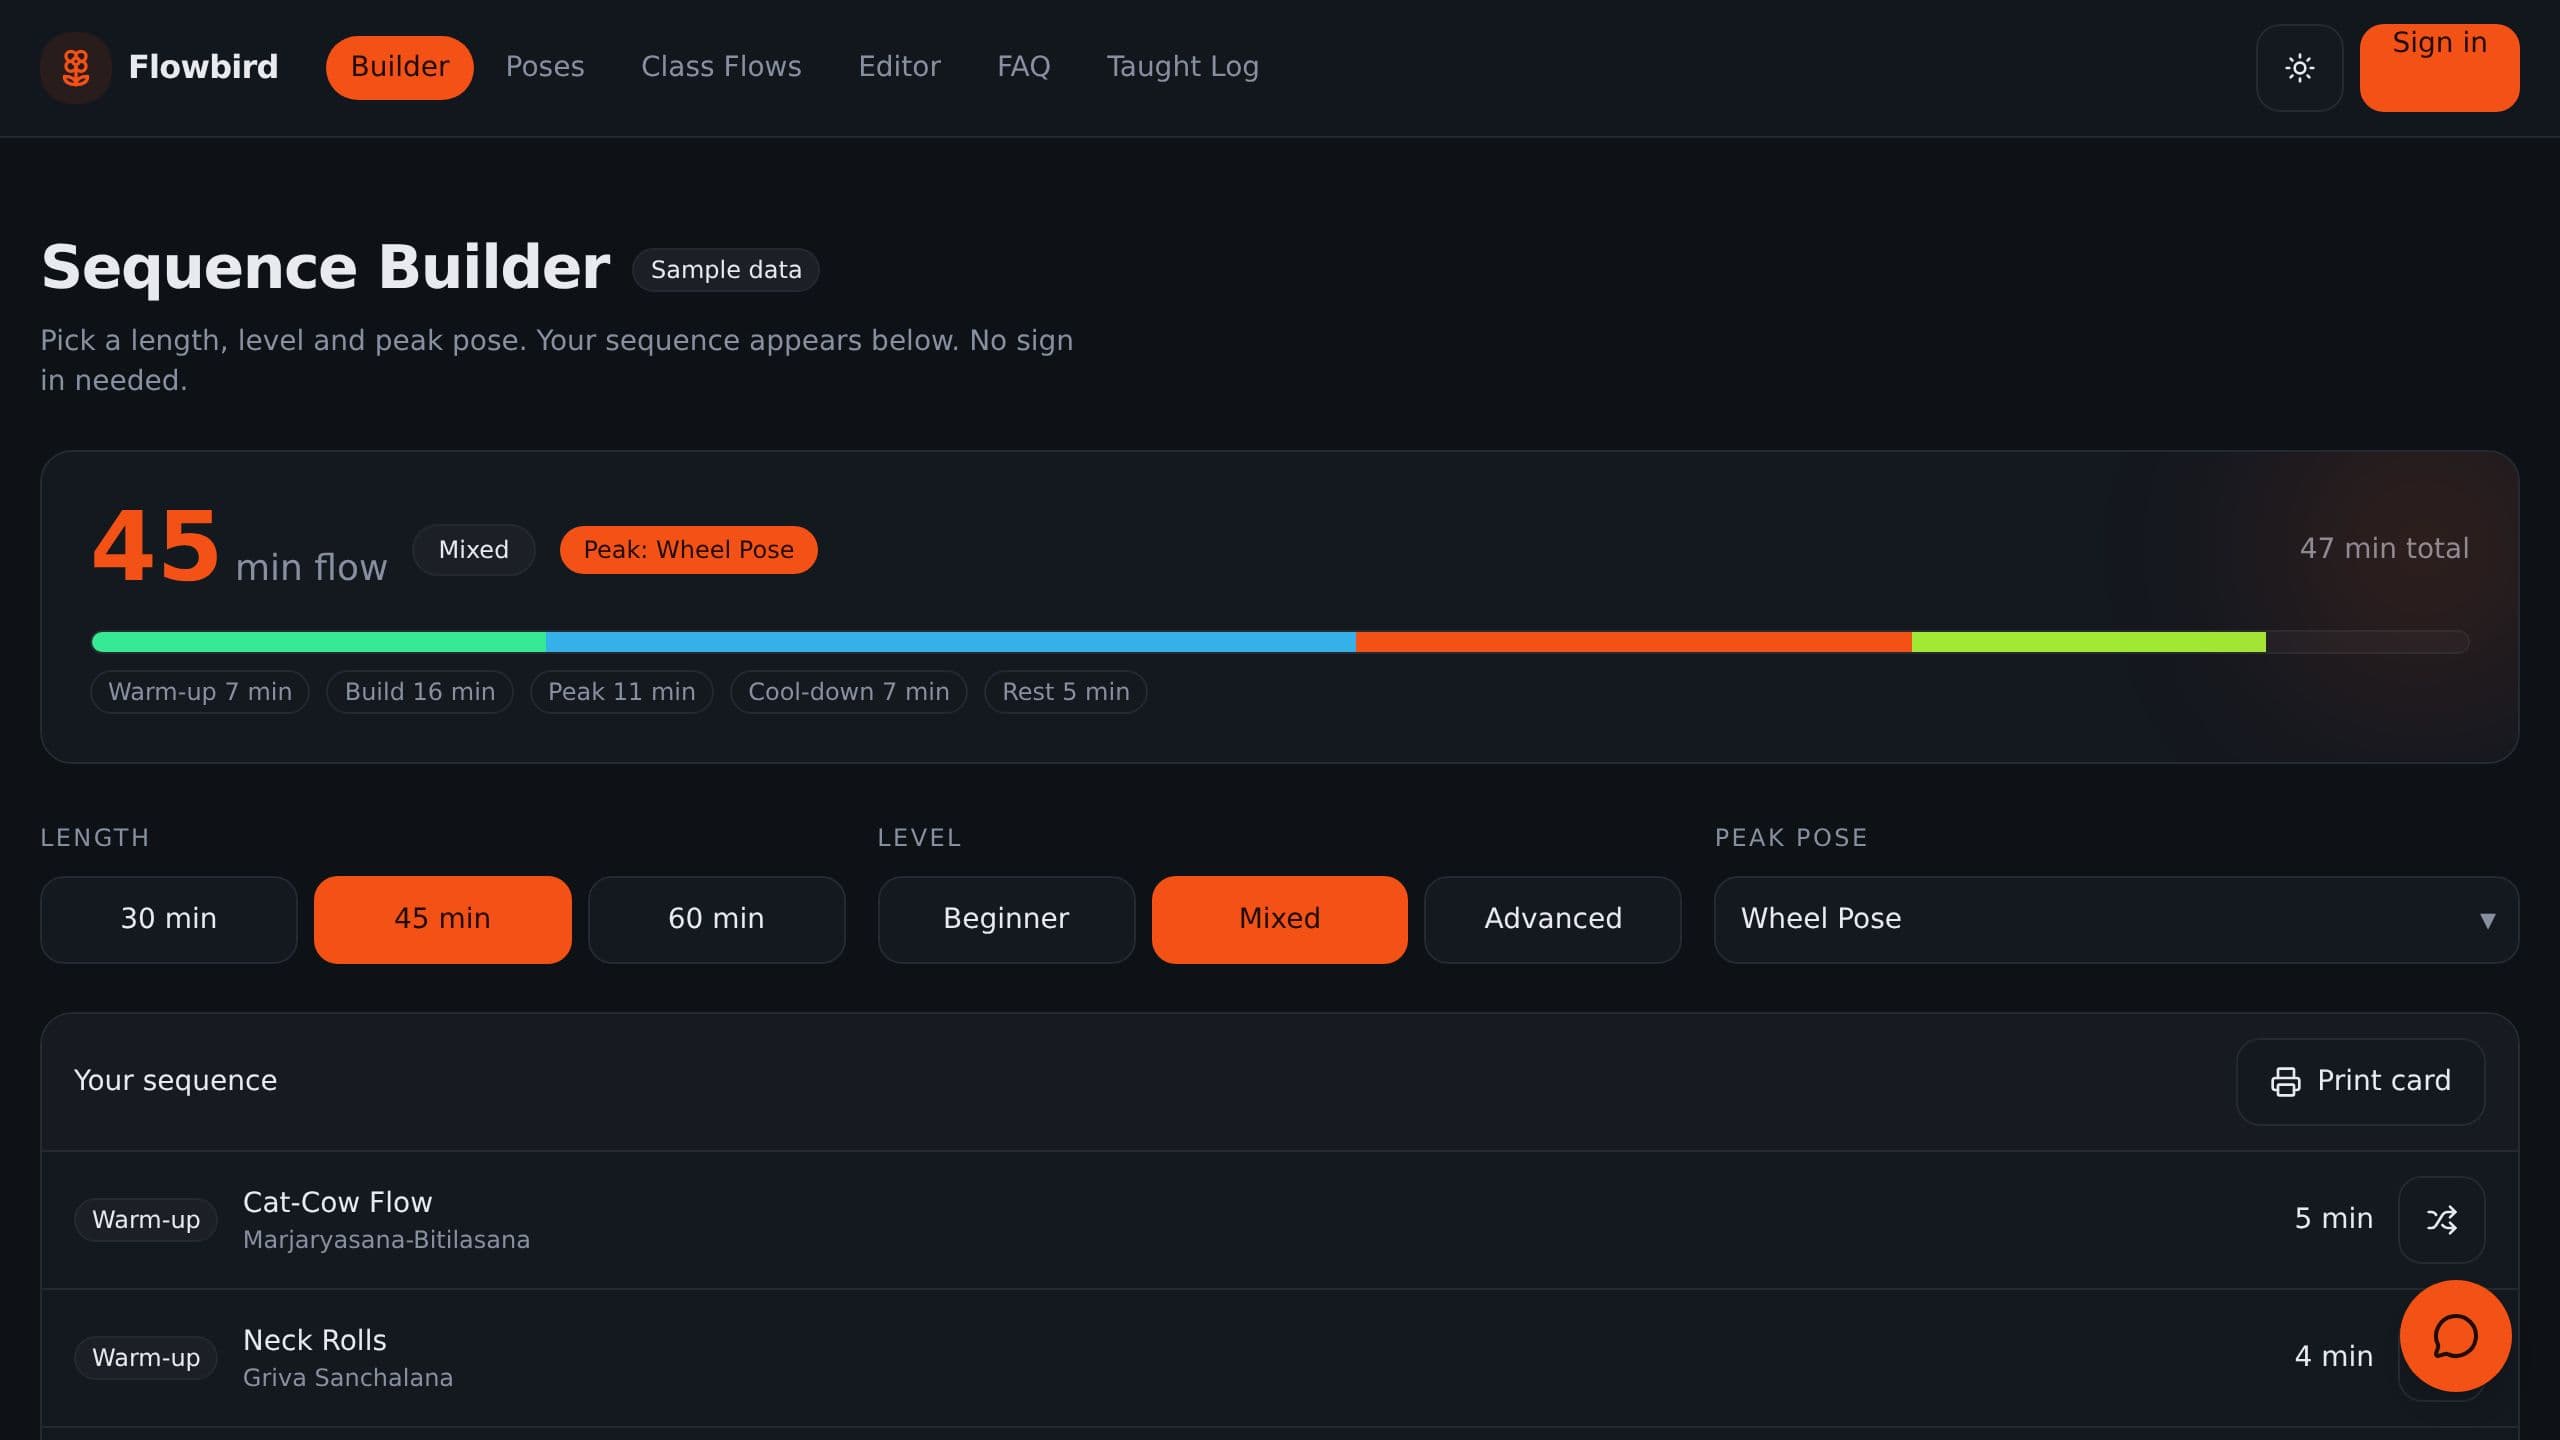The height and width of the screenshot is (1440, 2560).
Task: Set level to Beginner
Action: click(x=1006, y=919)
